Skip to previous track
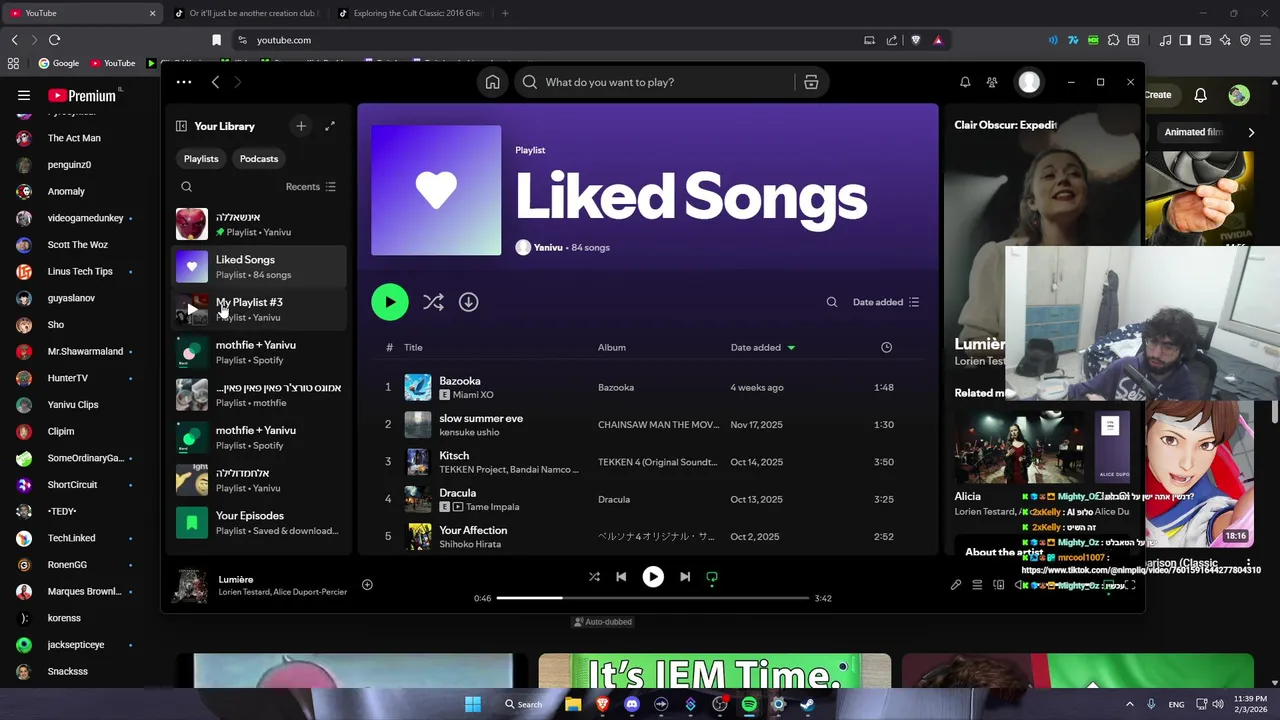This screenshot has height=720, width=1280. (621, 577)
